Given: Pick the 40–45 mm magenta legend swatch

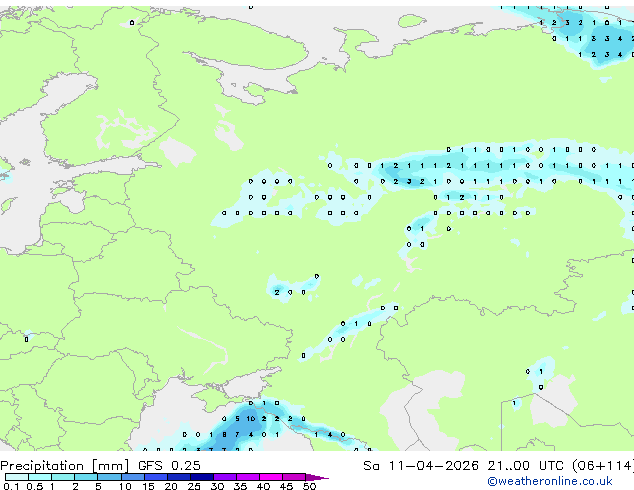Looking at the screenshot, I should (271, 477).
